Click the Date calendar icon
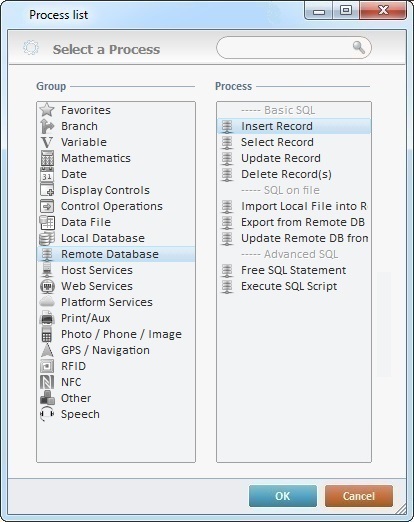The width and height of the screenshot is (414, 522). [x=47, y=174]
